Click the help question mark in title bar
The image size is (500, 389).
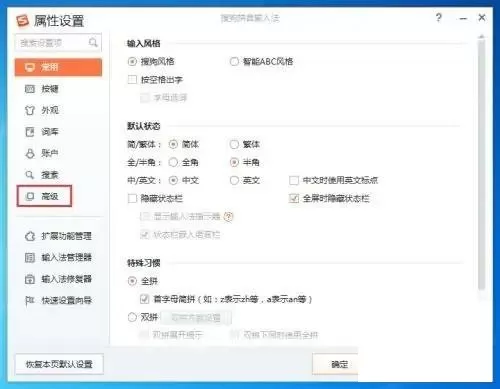pyautogui.click(x=439, y=18)
